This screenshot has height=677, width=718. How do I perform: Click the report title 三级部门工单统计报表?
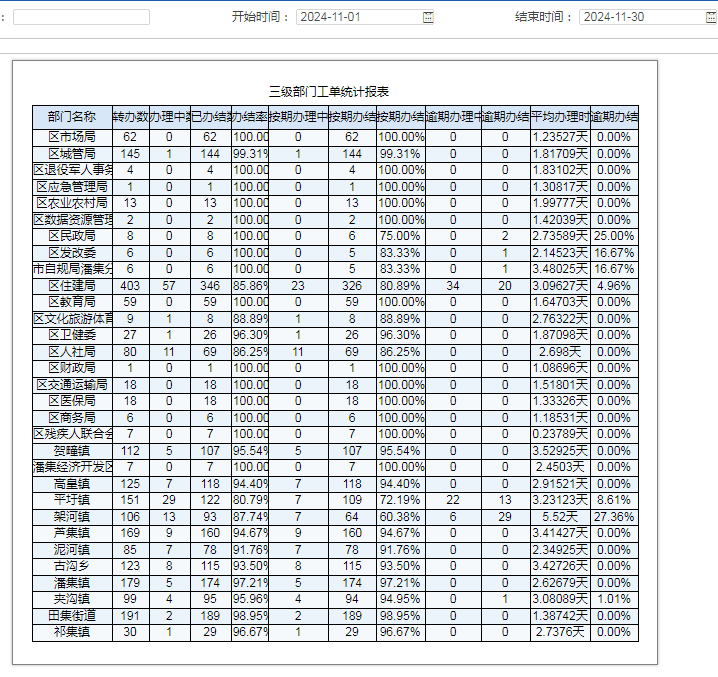pyautogui.click(x=329, y=91)
